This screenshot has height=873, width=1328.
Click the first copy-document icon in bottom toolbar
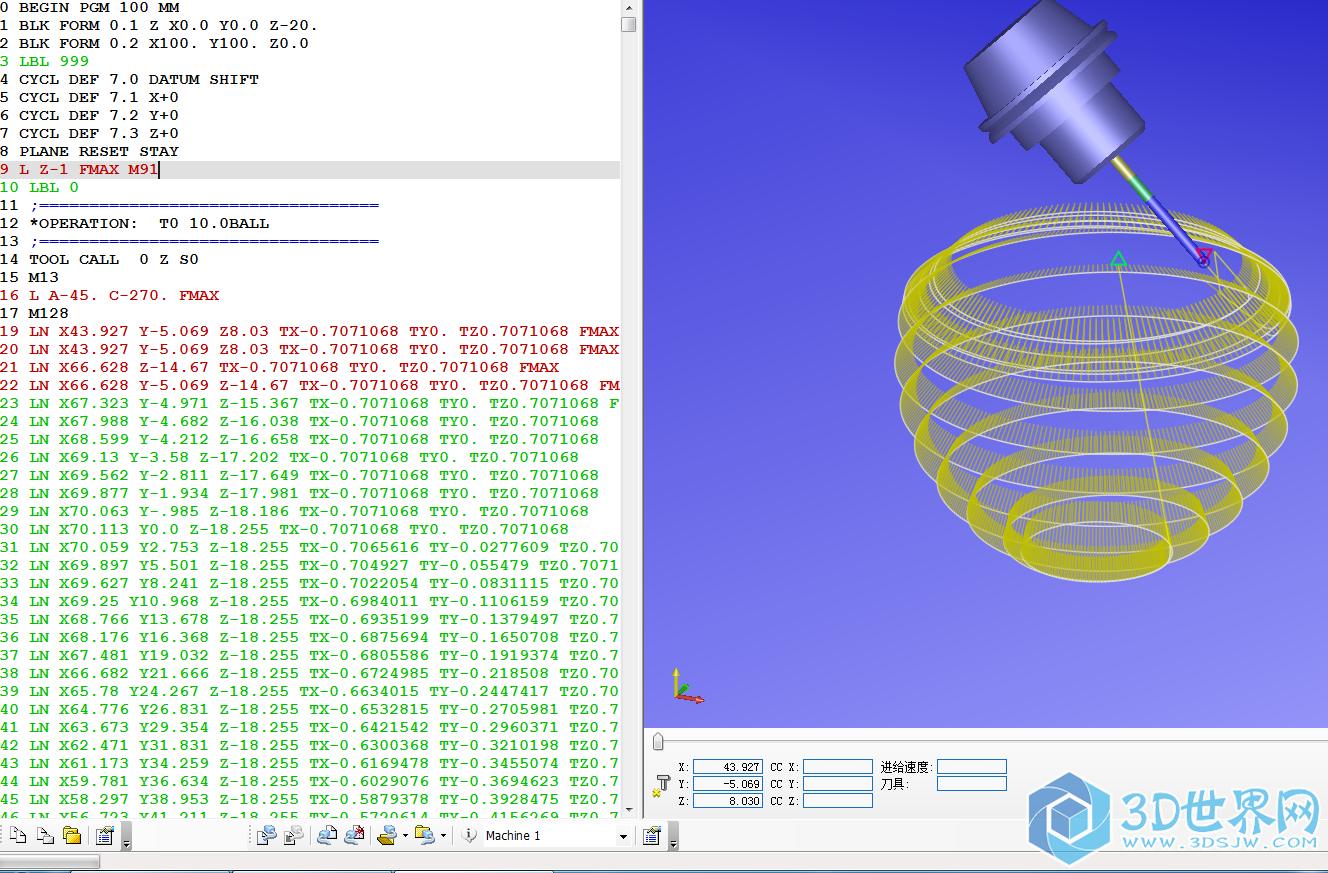[x=18, y=835]
